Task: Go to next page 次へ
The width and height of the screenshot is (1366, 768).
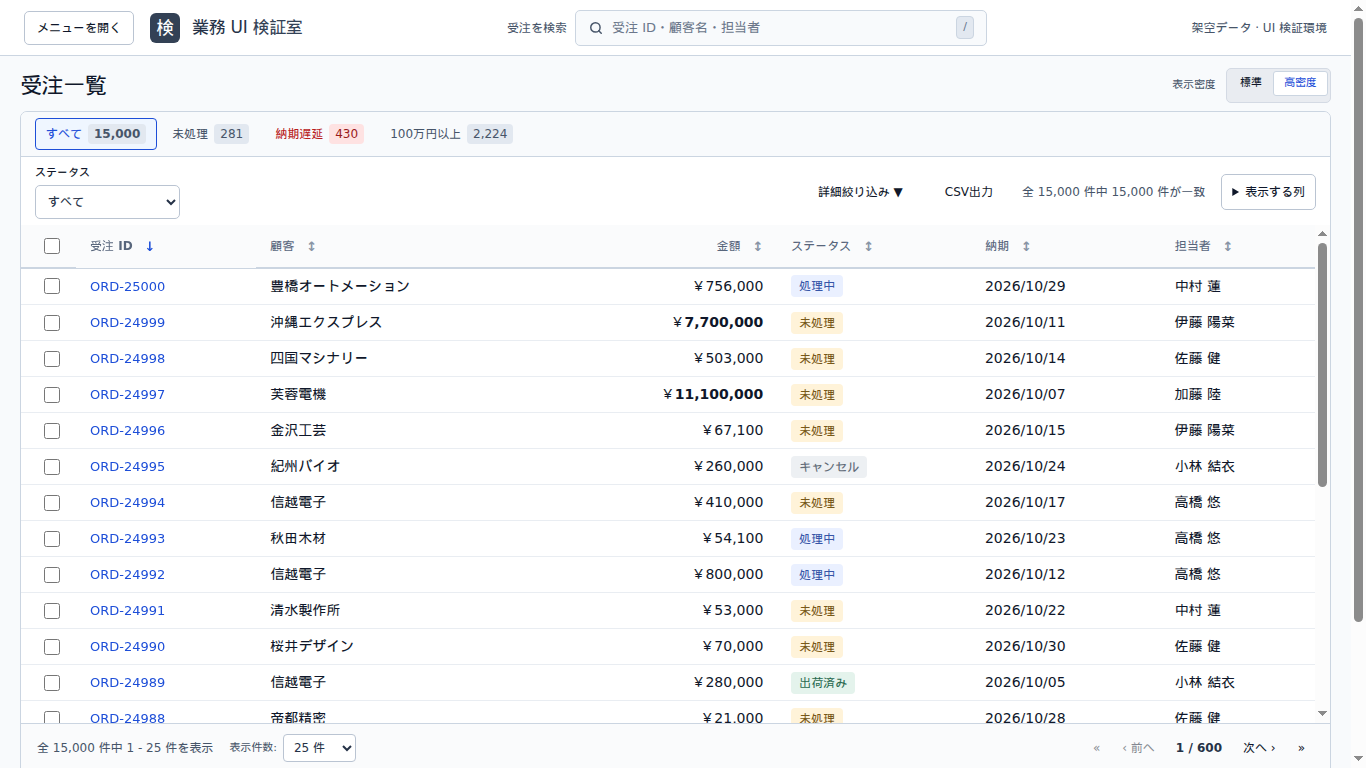Action: (x=1259, y=748)
